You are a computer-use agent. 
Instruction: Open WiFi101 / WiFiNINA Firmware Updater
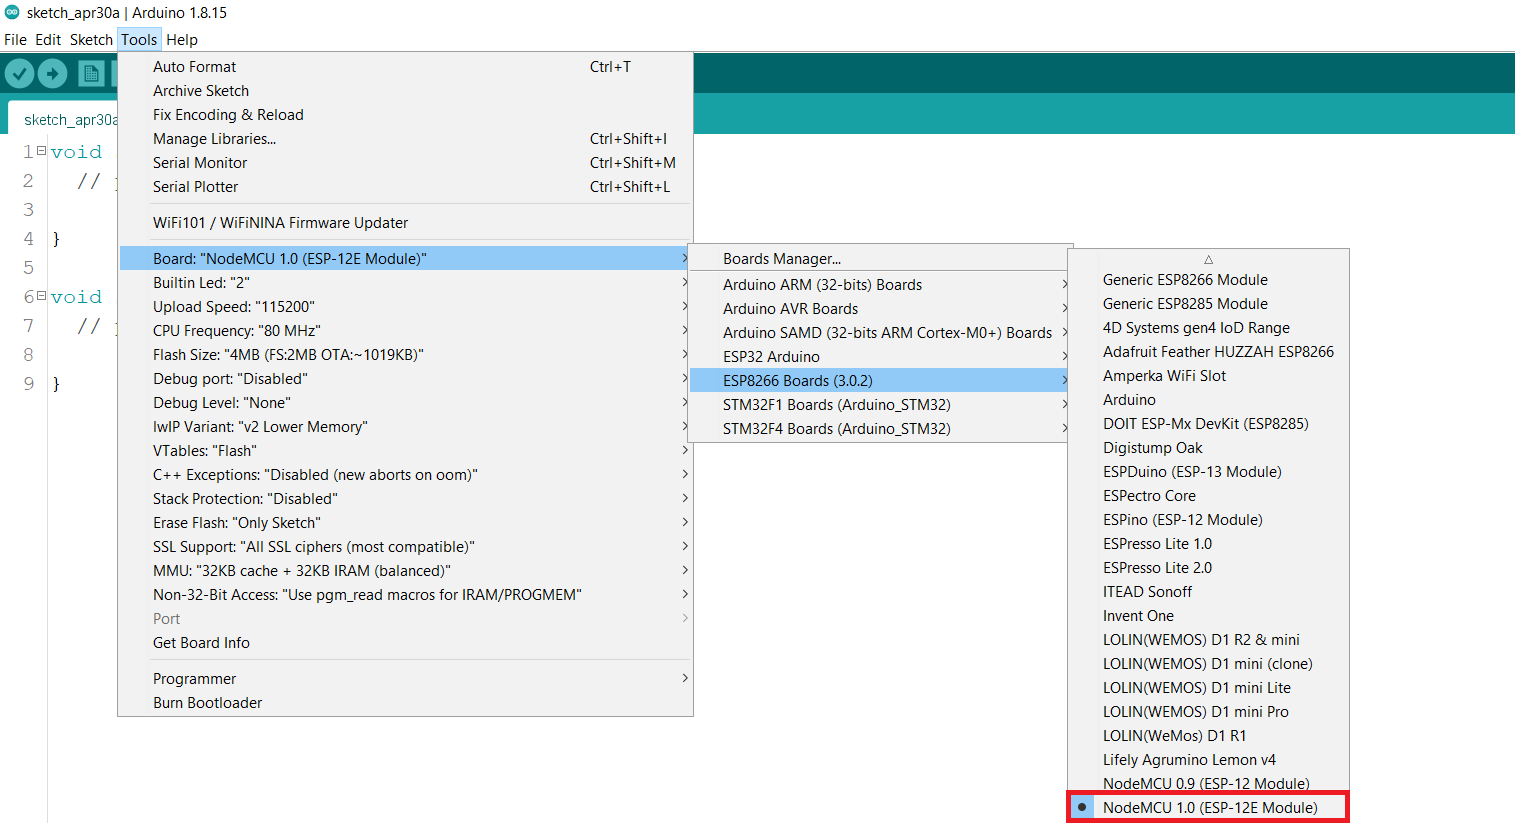tap(405, 223)
